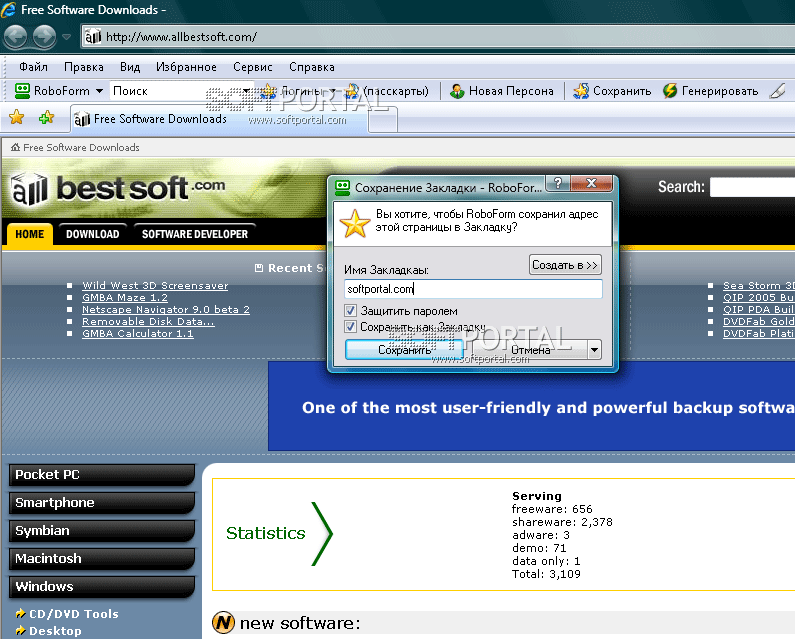Open the GMBA Maze 1.2 link
This screenshot has height=639, width=795.
[x=125, y=298]
